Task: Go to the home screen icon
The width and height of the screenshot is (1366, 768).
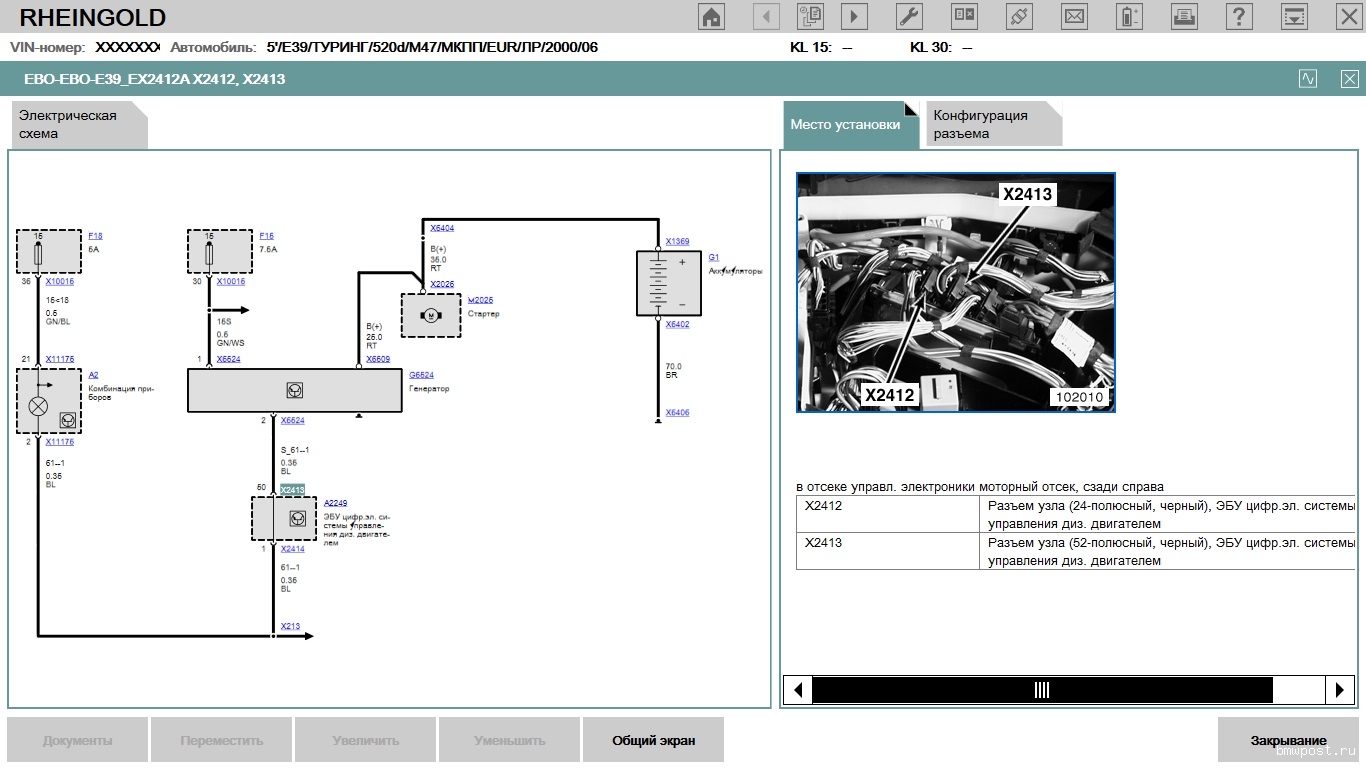Action: click(711, 16)
